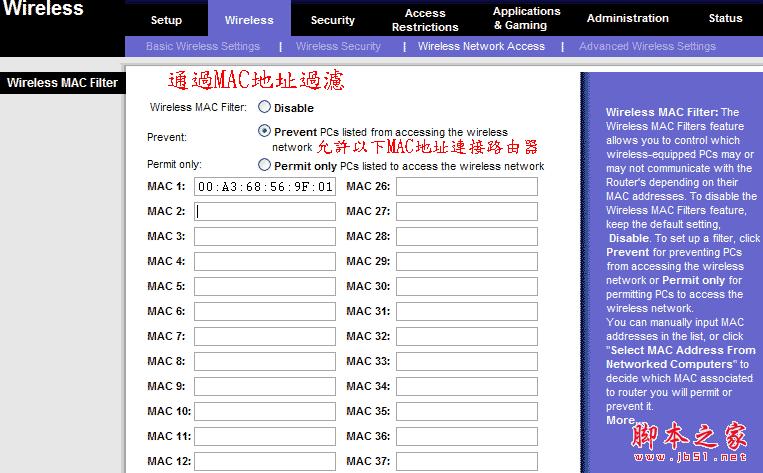Click the MAC 8 input field
Image resolution: width=763 pixels, height=473 pixels.
click(x=265, y=361)
